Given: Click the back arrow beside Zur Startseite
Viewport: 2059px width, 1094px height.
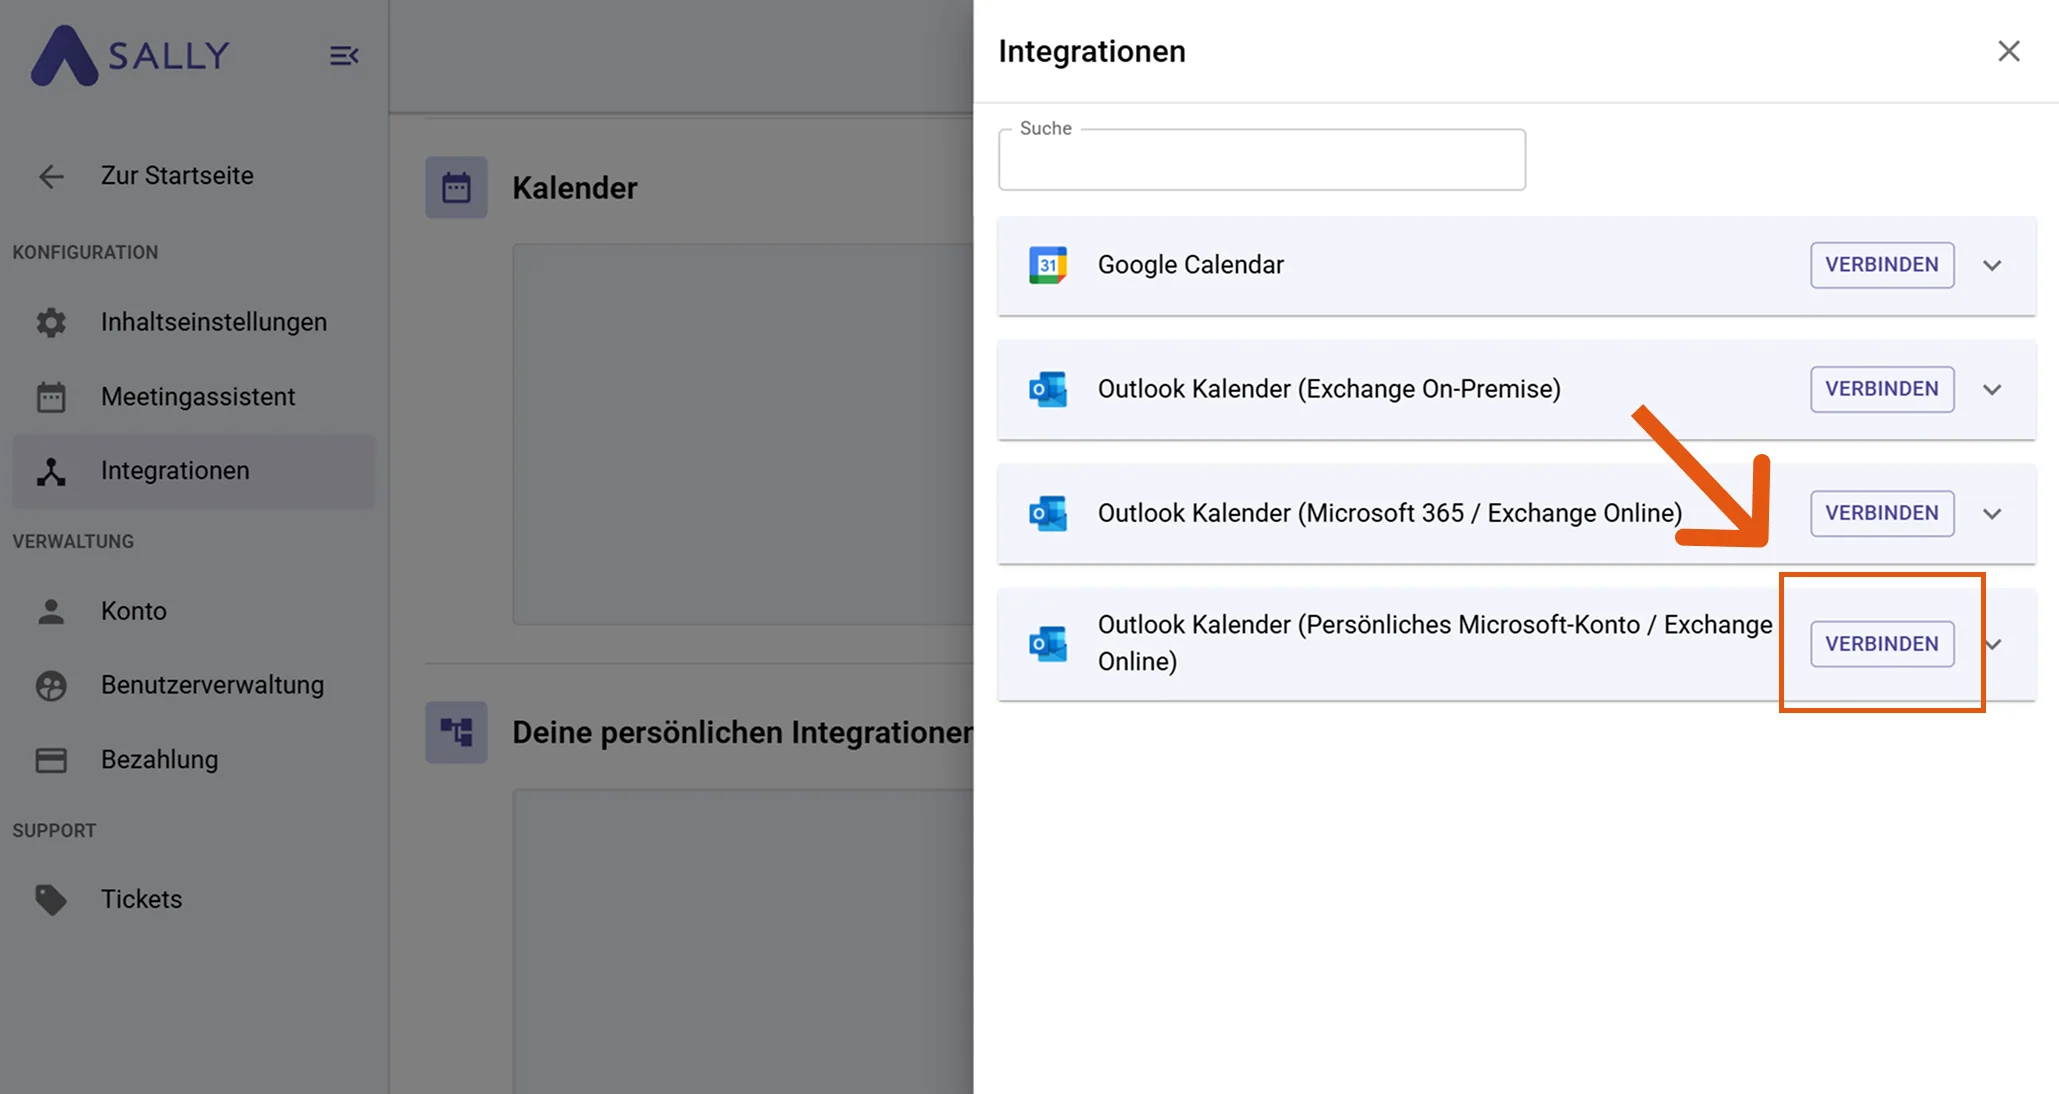Looking at the screenshot, I should [51, 177].
